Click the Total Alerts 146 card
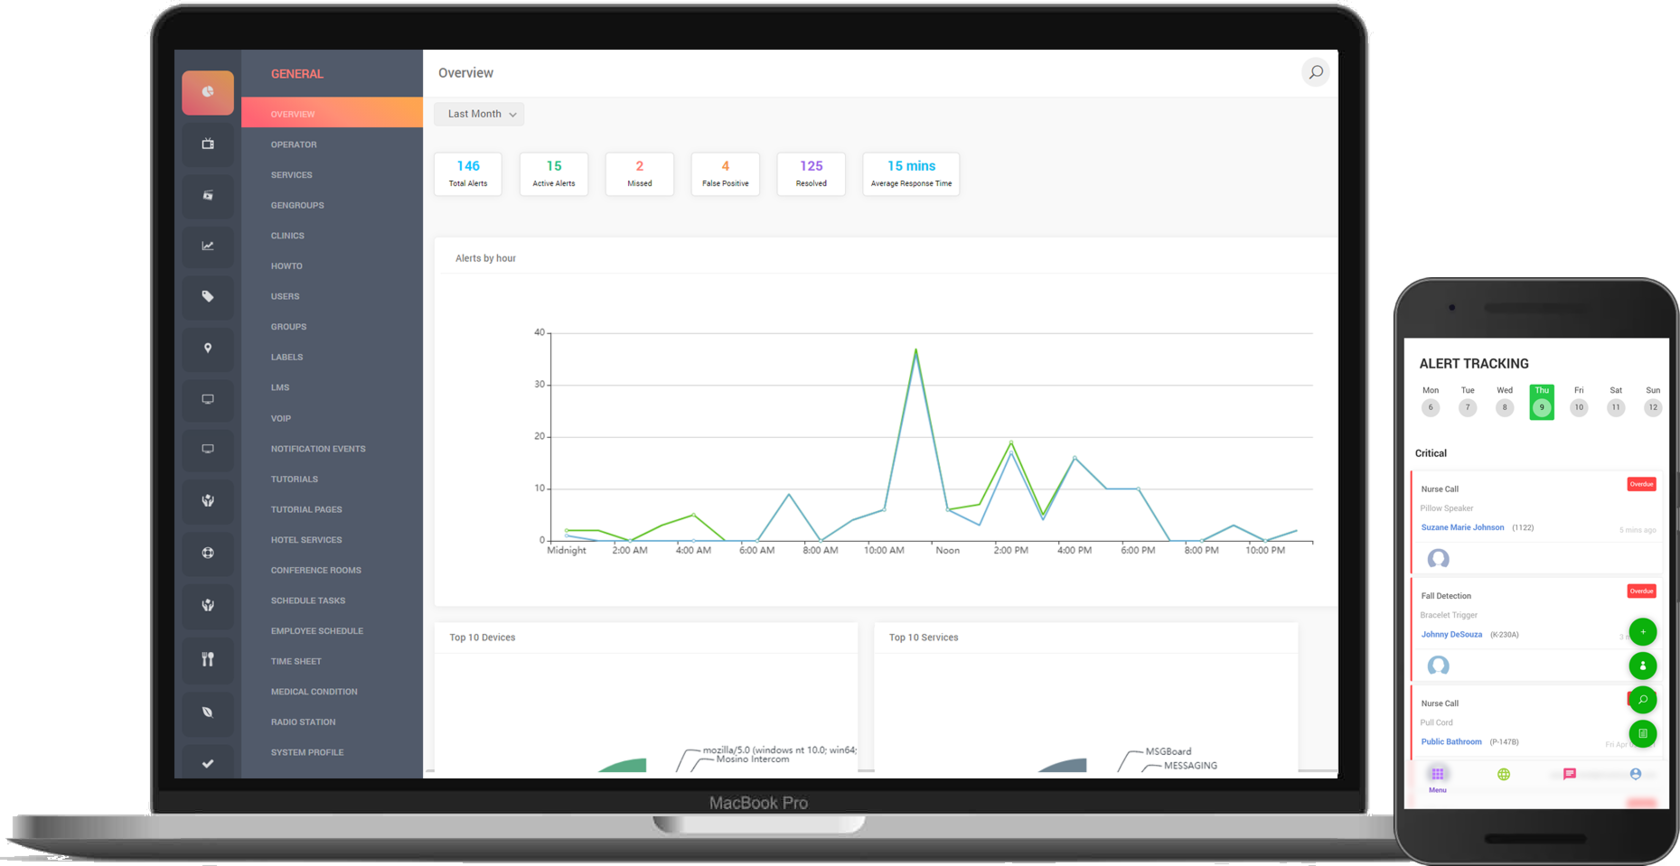This screenshot has height=866, width=1680. click(x=468, y=173)
